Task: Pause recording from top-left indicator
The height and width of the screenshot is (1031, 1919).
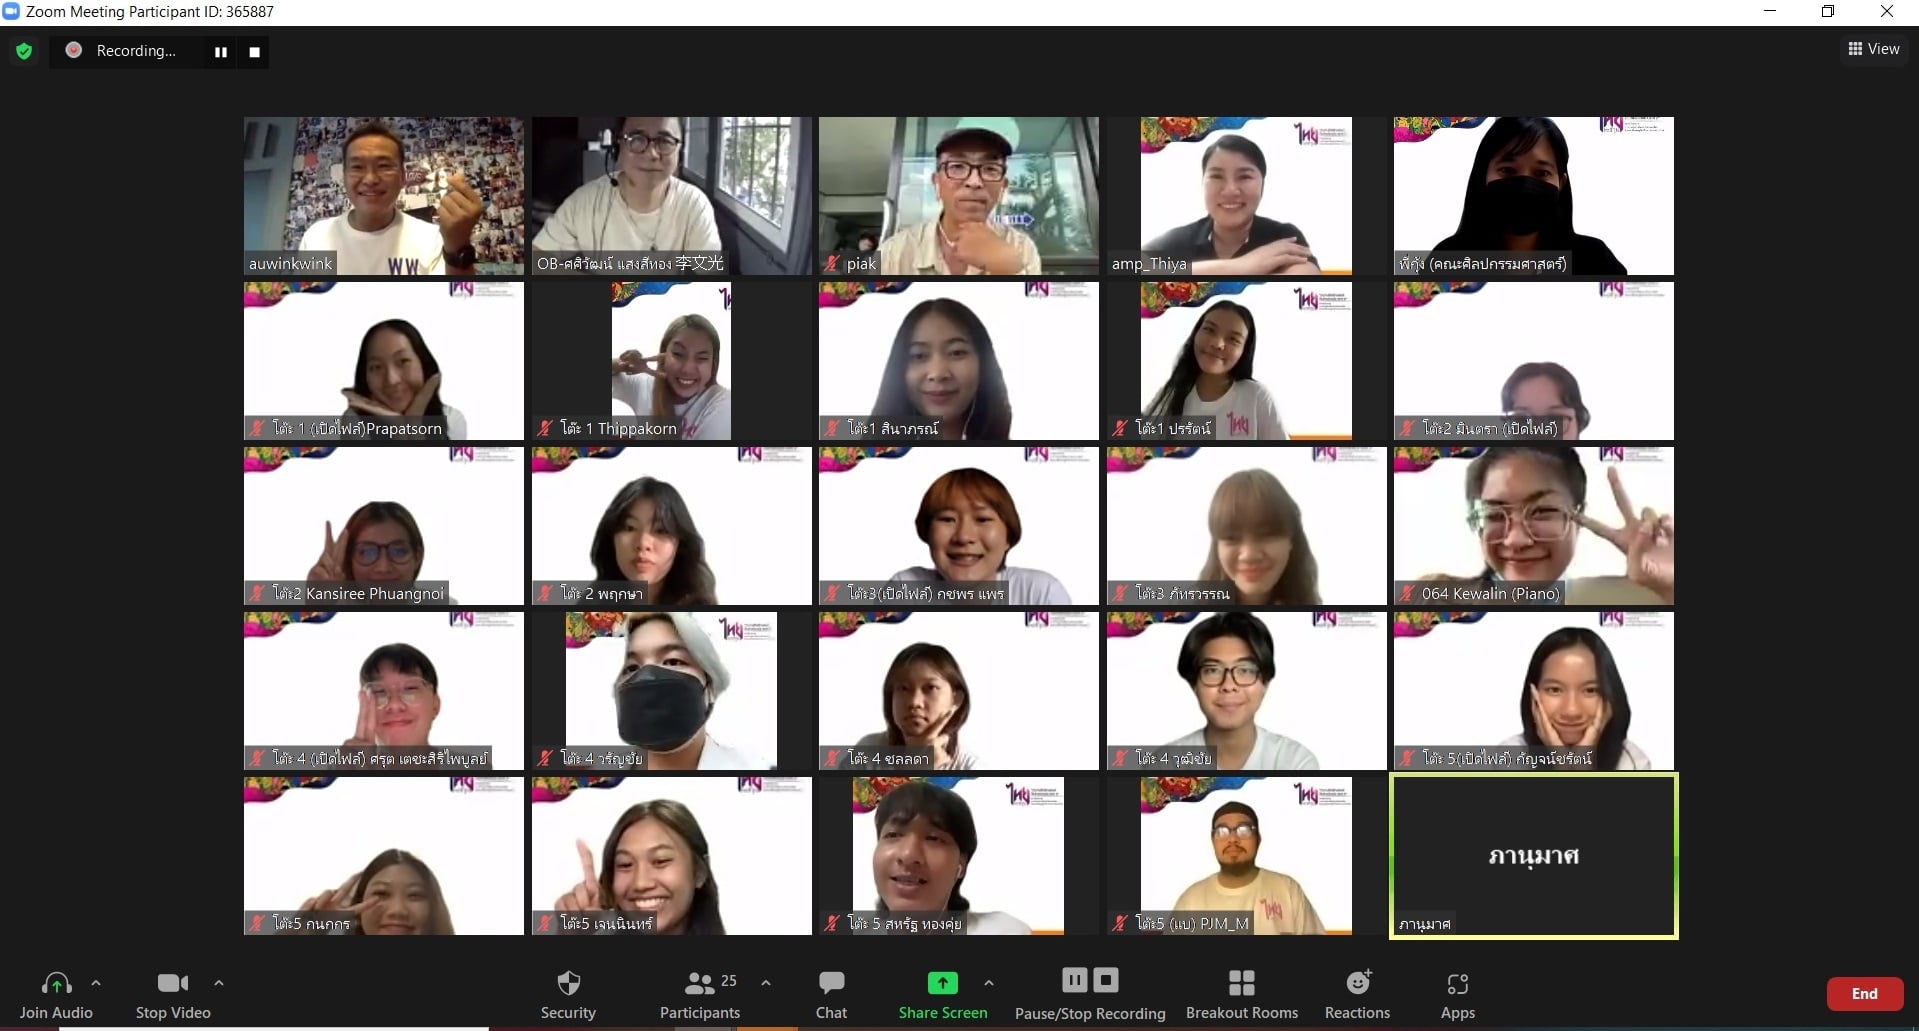Action: tap(221, 52)
